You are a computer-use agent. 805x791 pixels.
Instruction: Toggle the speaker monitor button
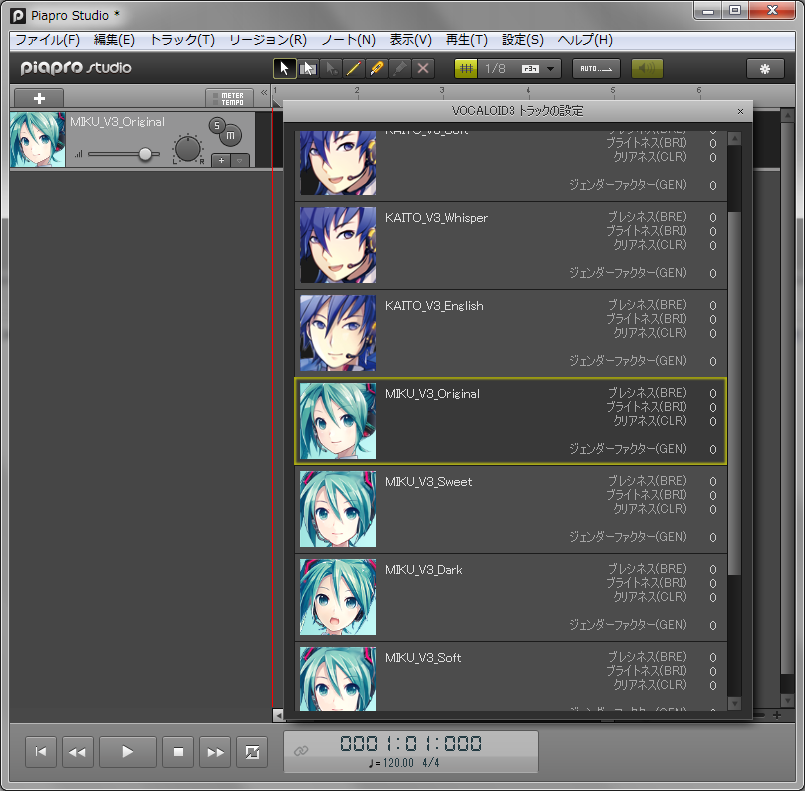tap(647, 68)
